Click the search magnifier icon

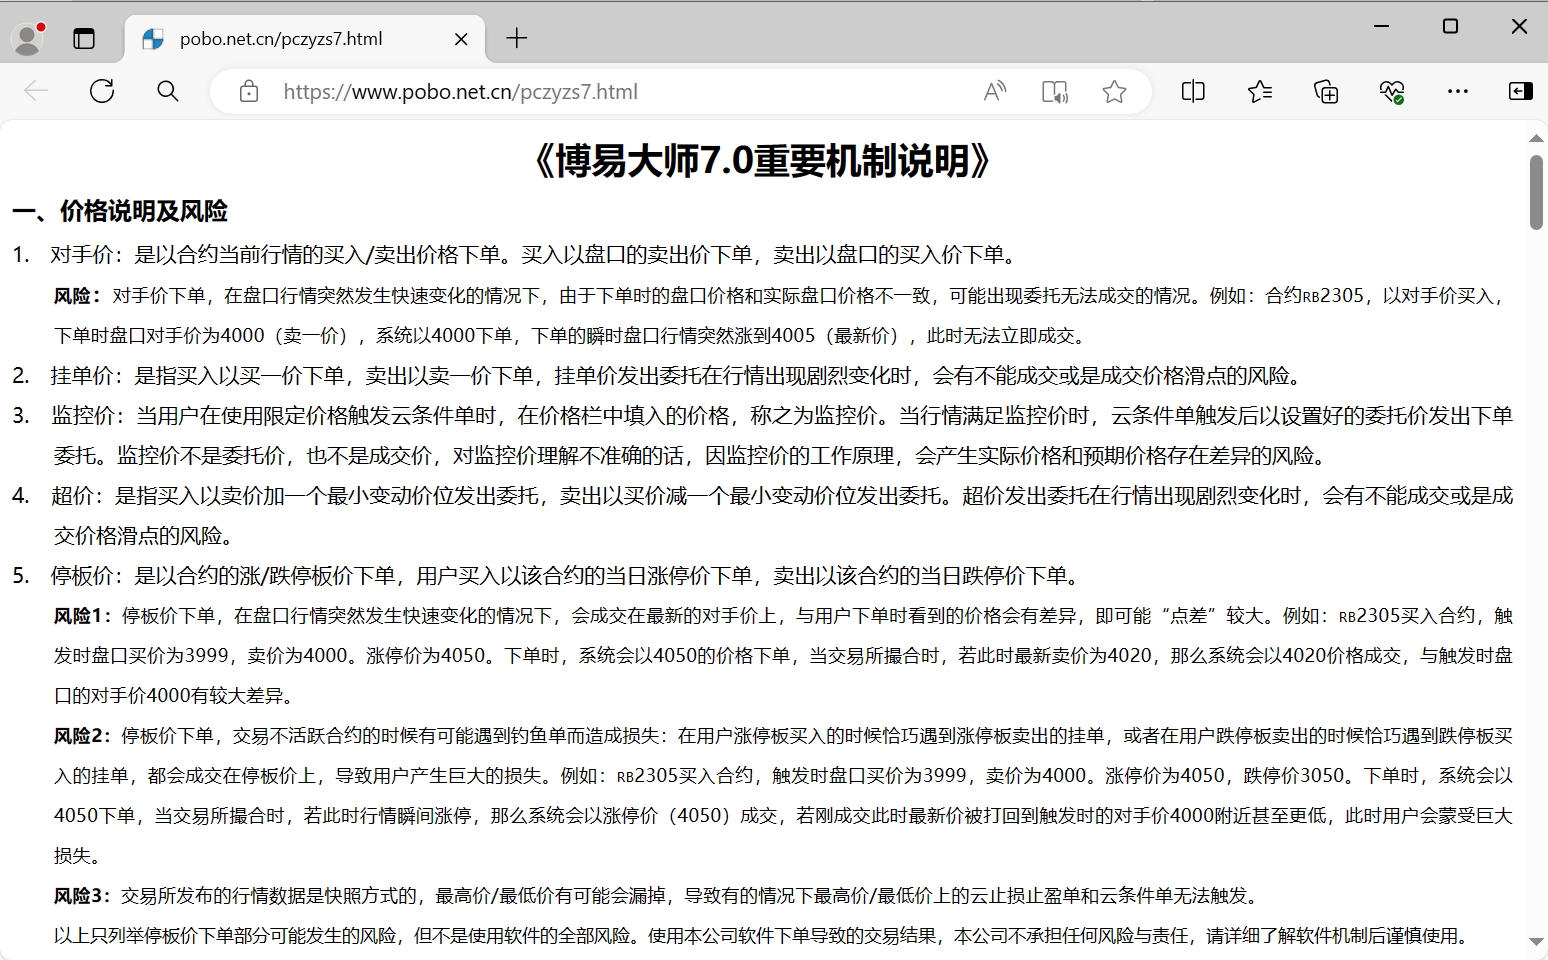(x=168, y=92)
